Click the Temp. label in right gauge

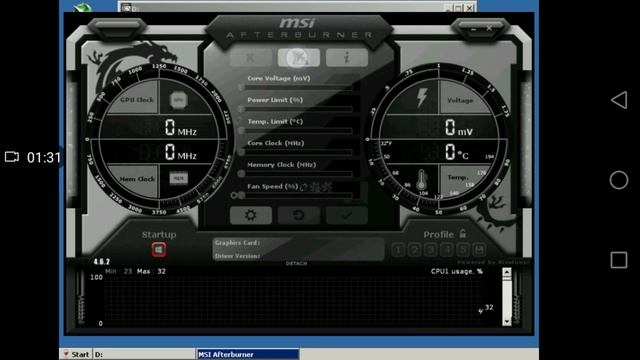(458, 177)
